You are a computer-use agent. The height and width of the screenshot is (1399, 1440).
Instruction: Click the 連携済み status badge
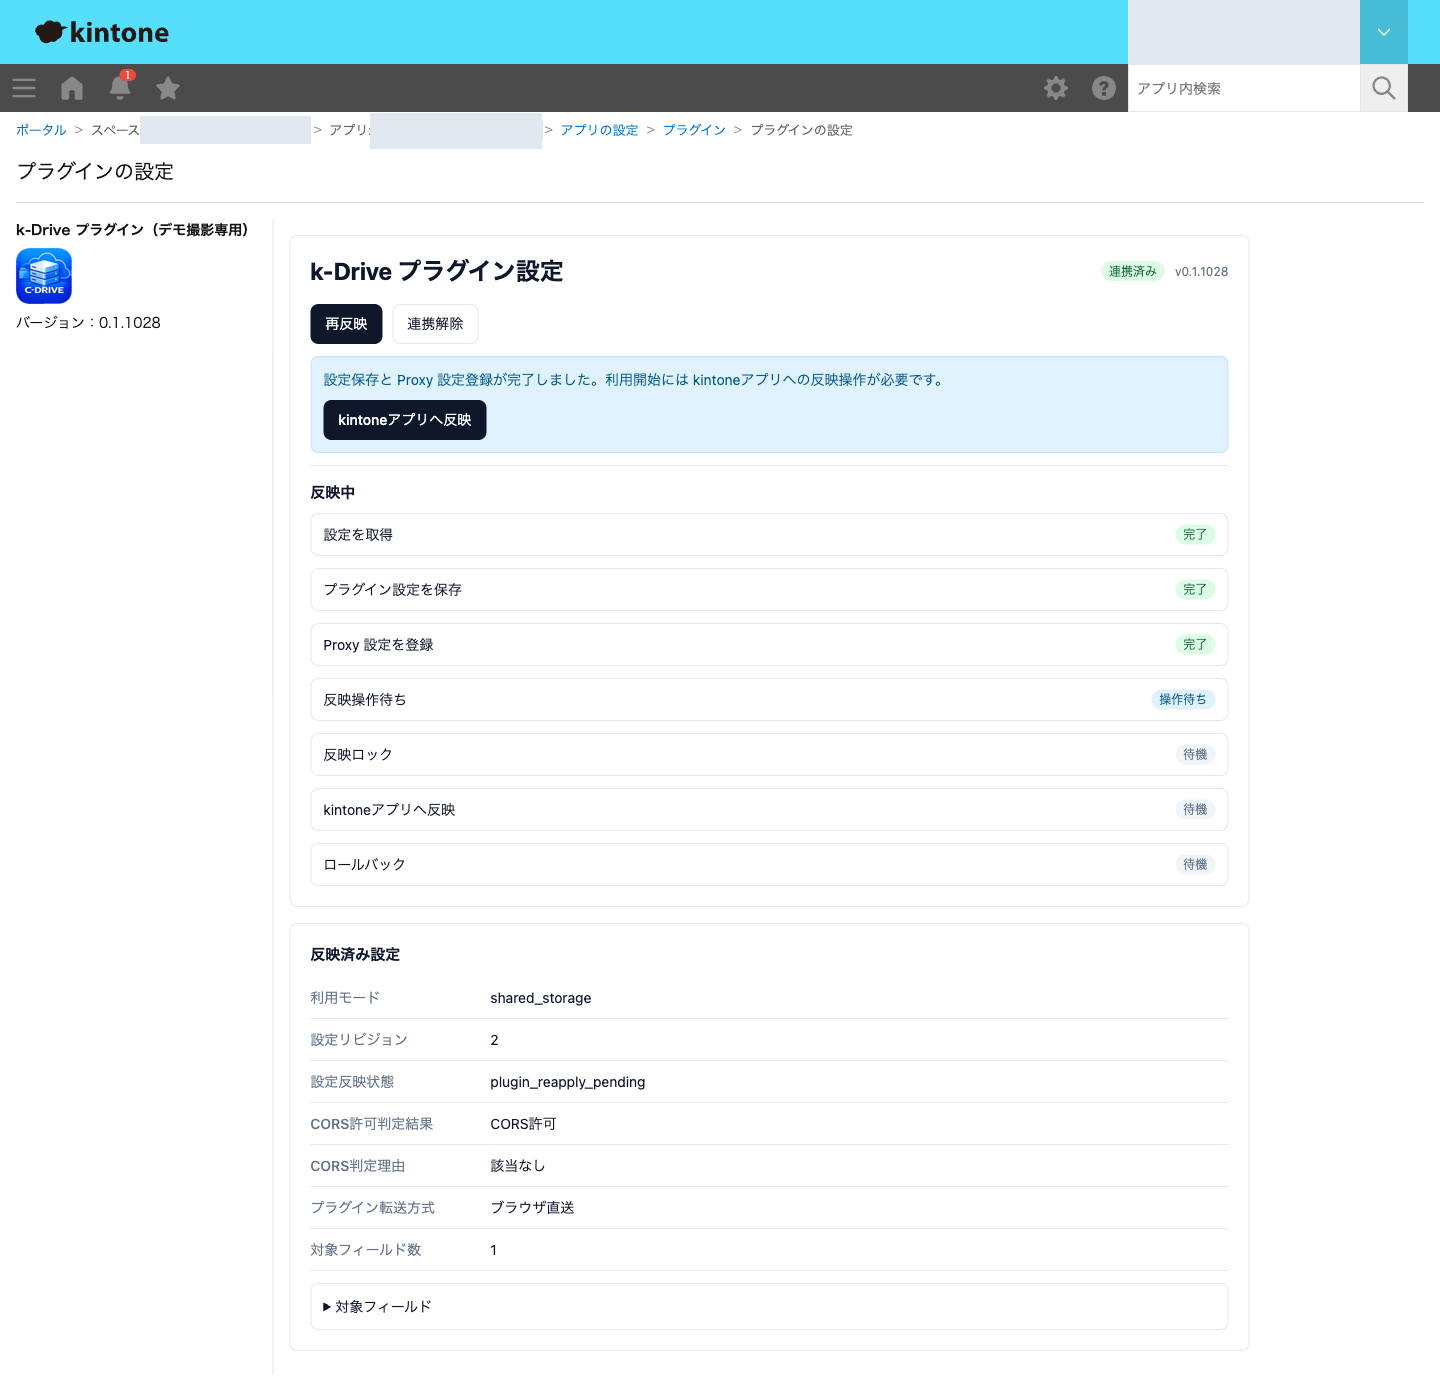click(x=1132, y=272)
